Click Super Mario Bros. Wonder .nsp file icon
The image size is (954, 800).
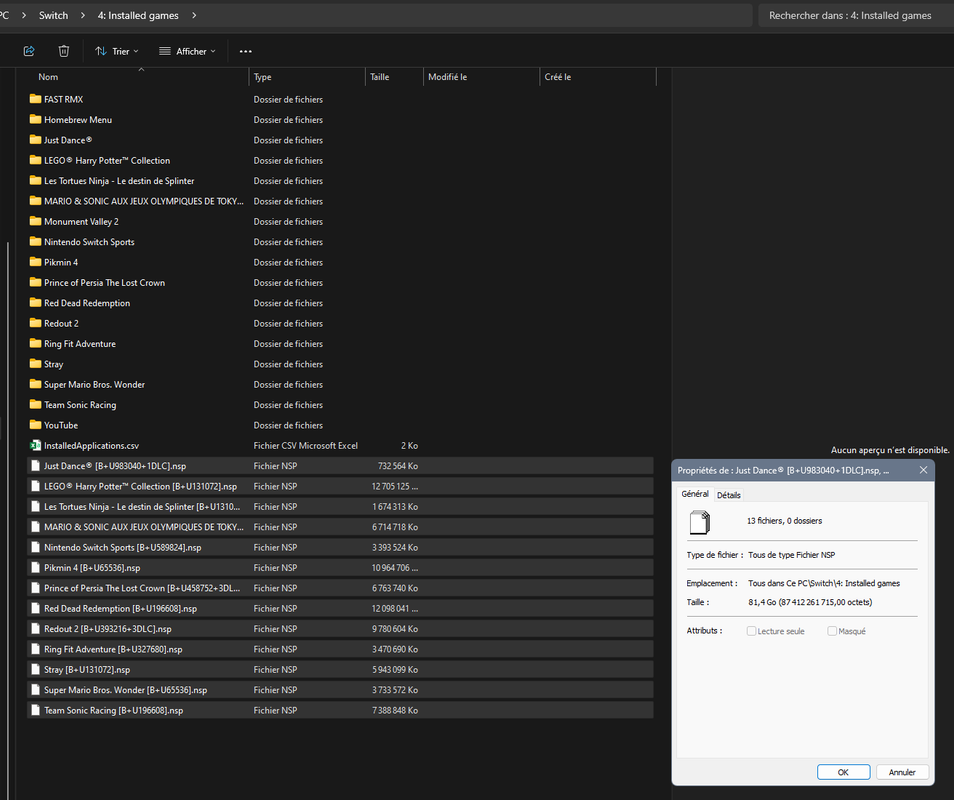point(35,690)
